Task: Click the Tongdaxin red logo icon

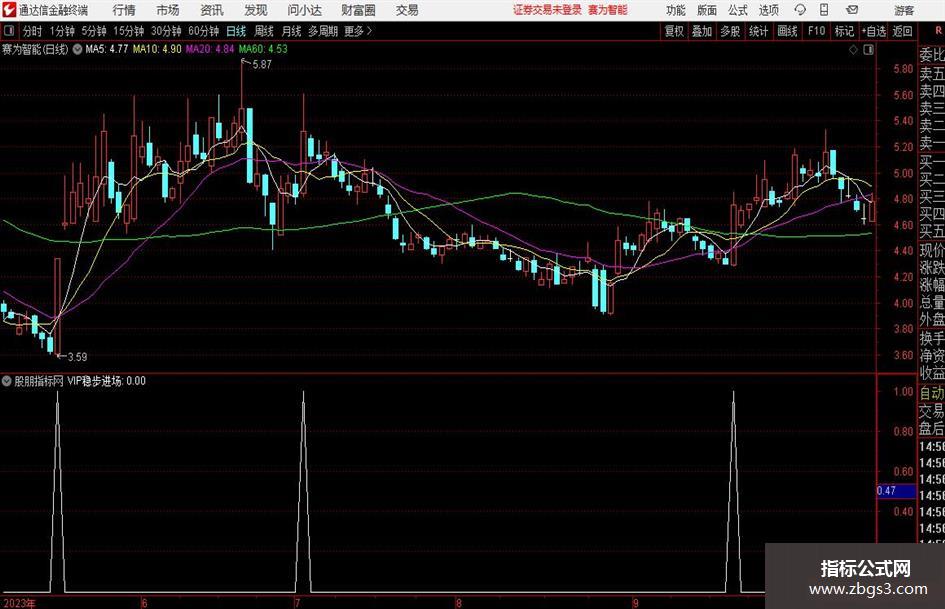Action: click(x=9, y=10)
